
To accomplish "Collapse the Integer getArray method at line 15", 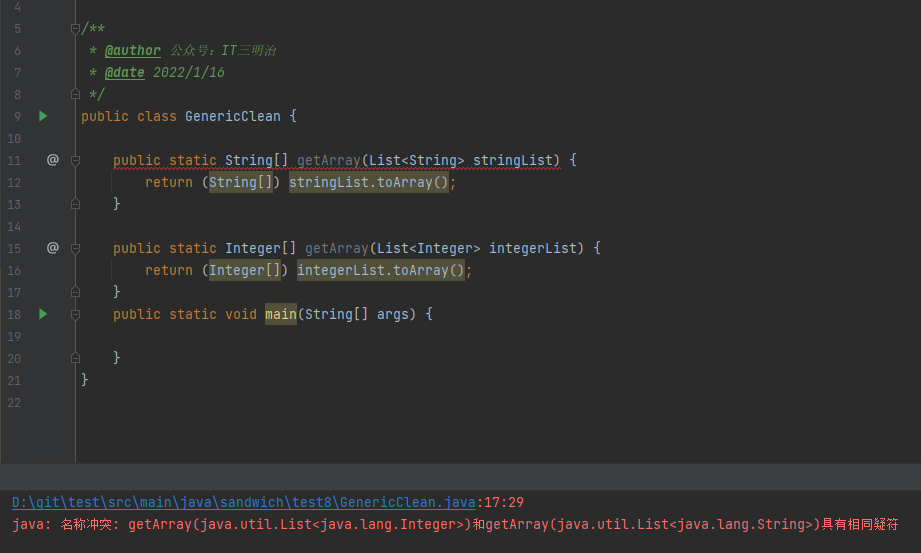I will tap(75, 248).
